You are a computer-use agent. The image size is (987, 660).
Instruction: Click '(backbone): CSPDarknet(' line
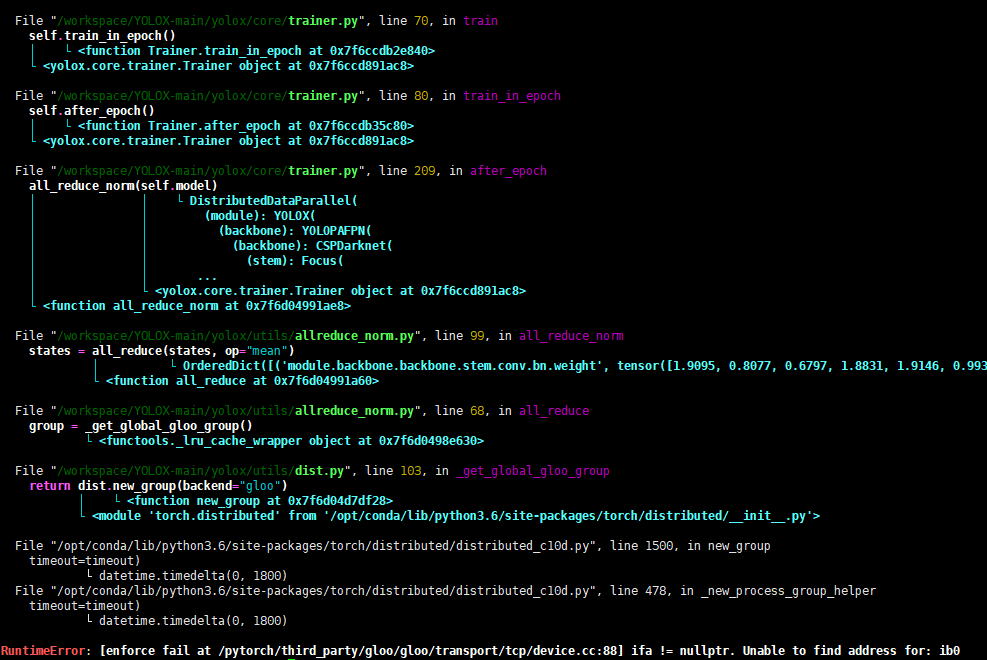(x=312, y=246)
